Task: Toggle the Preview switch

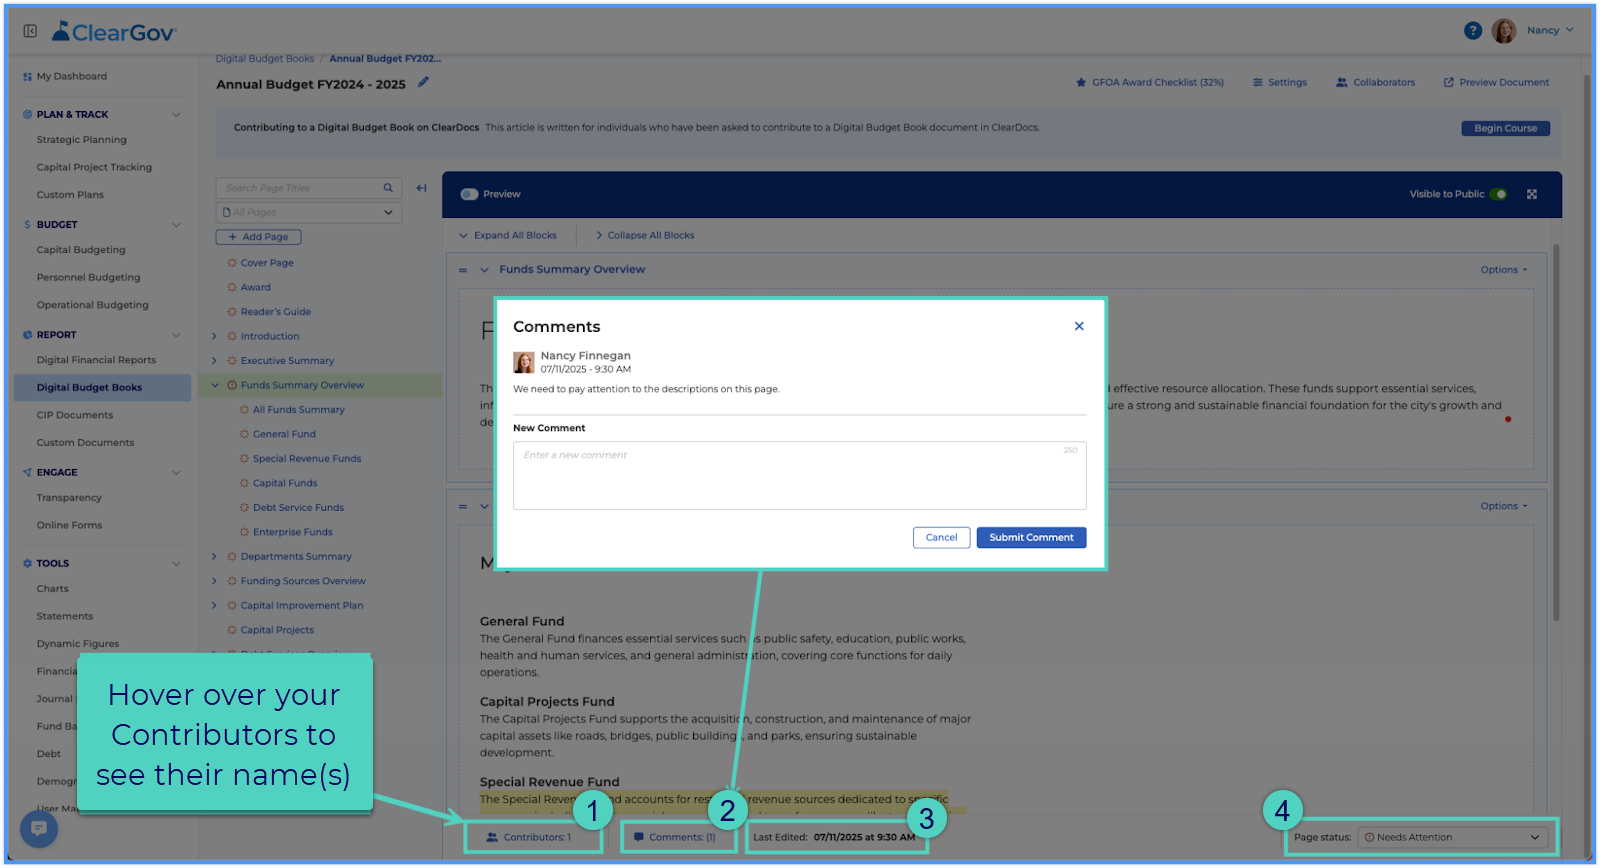Action: pyautogui.click(x=469, y=194)
